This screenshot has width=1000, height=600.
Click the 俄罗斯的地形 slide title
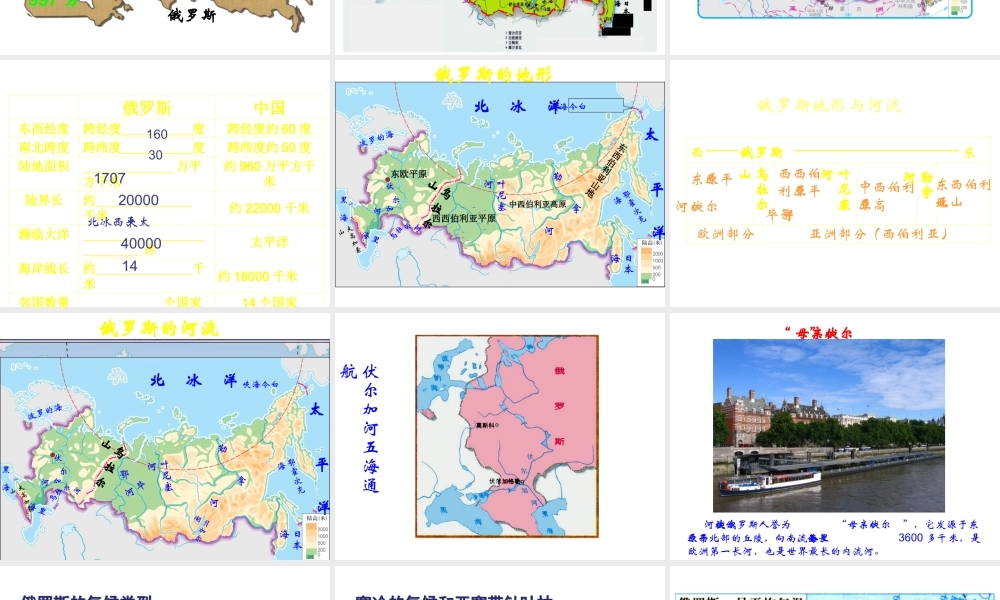493,75
